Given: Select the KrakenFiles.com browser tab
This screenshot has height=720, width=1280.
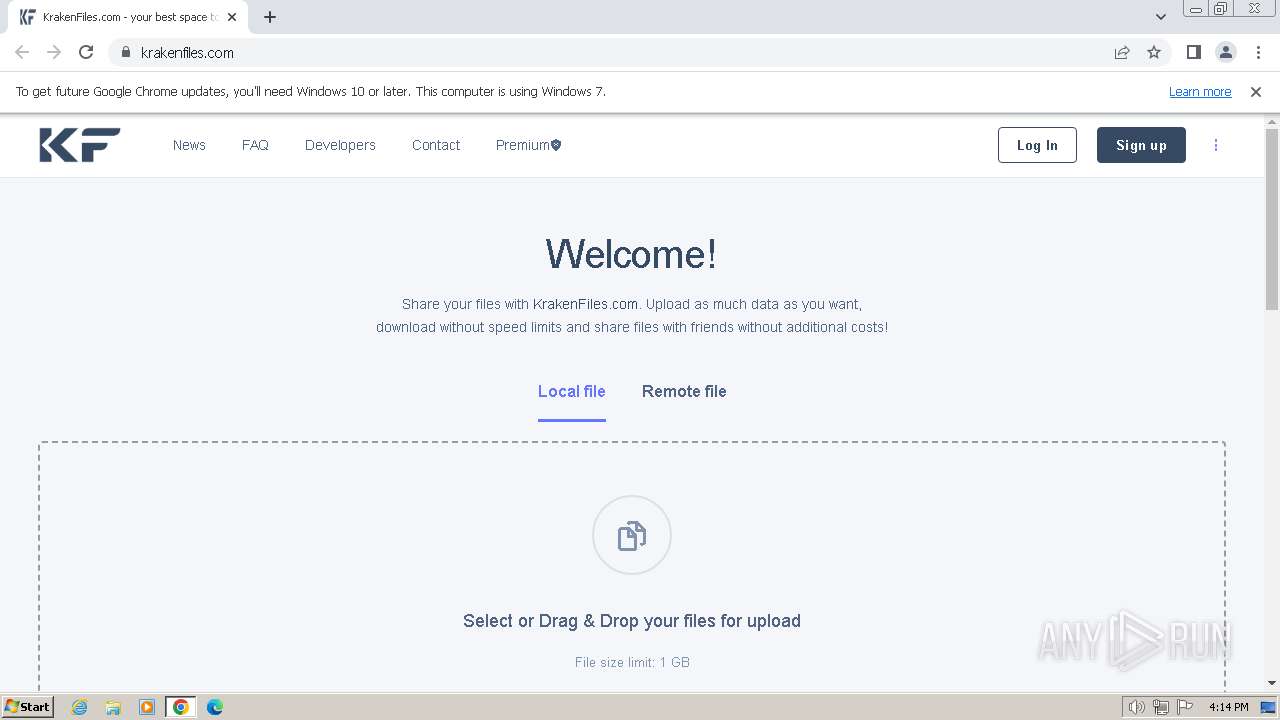Looking at the screenshot, I should pos(128,17).
